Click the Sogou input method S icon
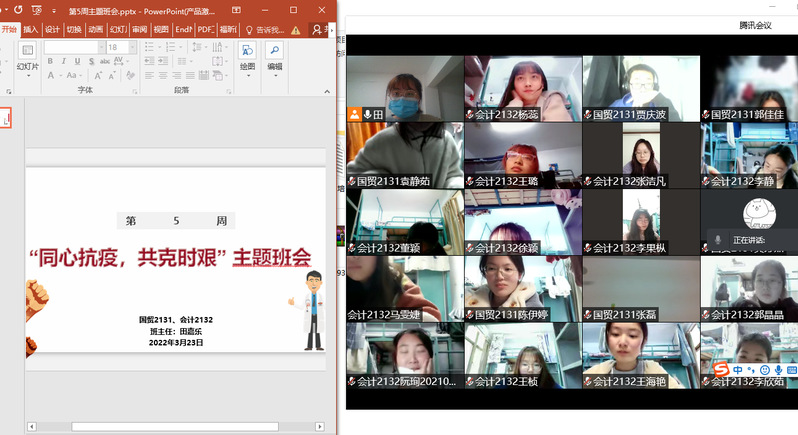Screen dimensions: 798x435 pyautogui.click(x=720, y=370)
